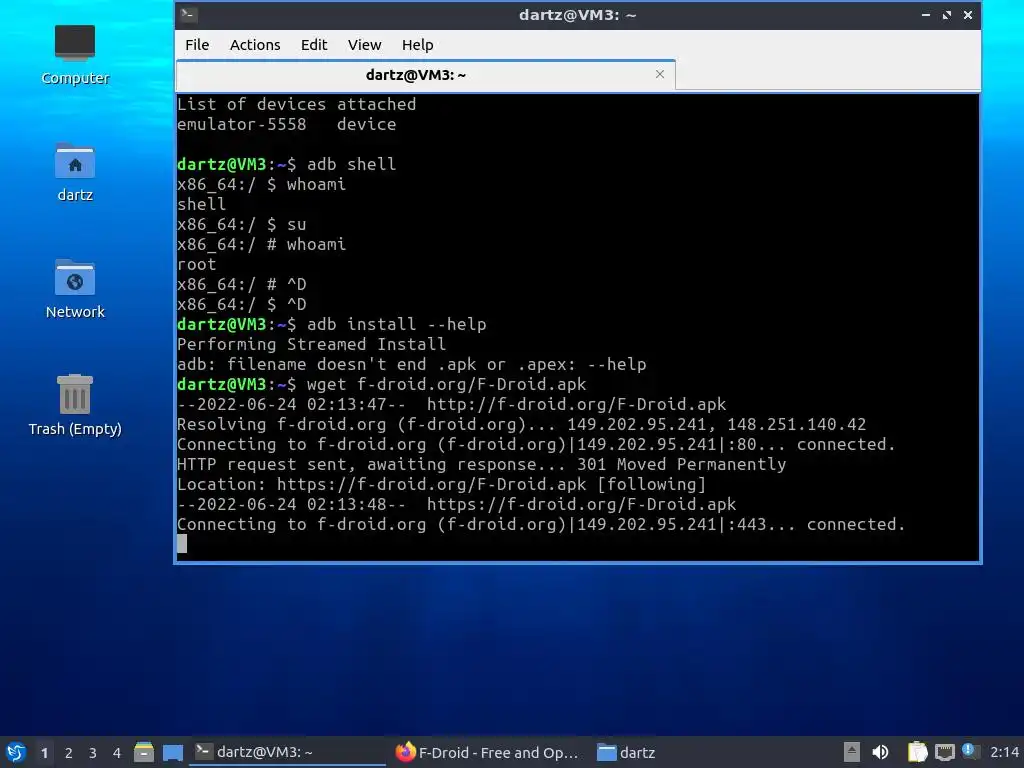This screenshot has width=1024, height=768.
Task: Click the 'emulator-5558 device' output line
Action: [x=287, y=124]
